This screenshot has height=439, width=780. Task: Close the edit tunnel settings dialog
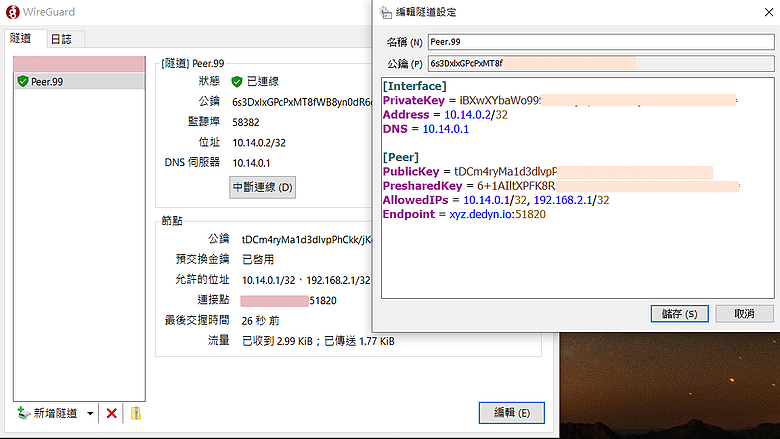[x=769, y=12]
